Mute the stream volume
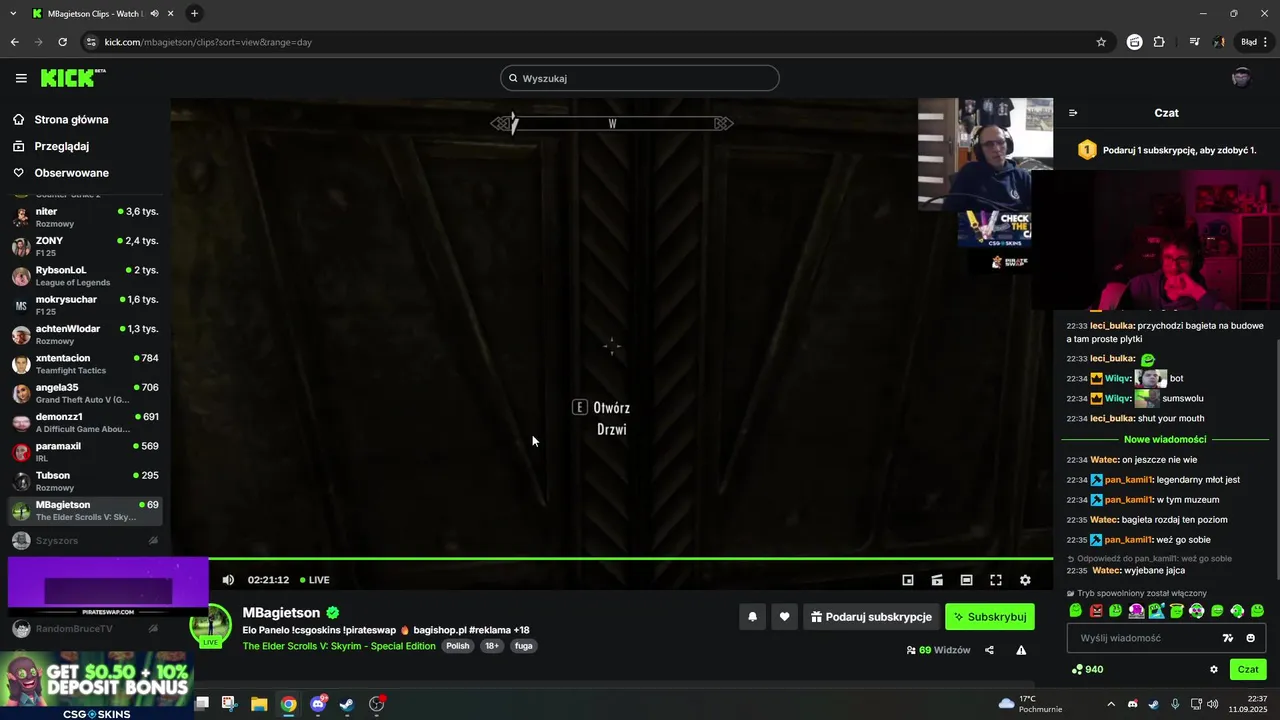The width and height of the screenshot is (1280, 720). pyautogui.click(x=228, y=580)
